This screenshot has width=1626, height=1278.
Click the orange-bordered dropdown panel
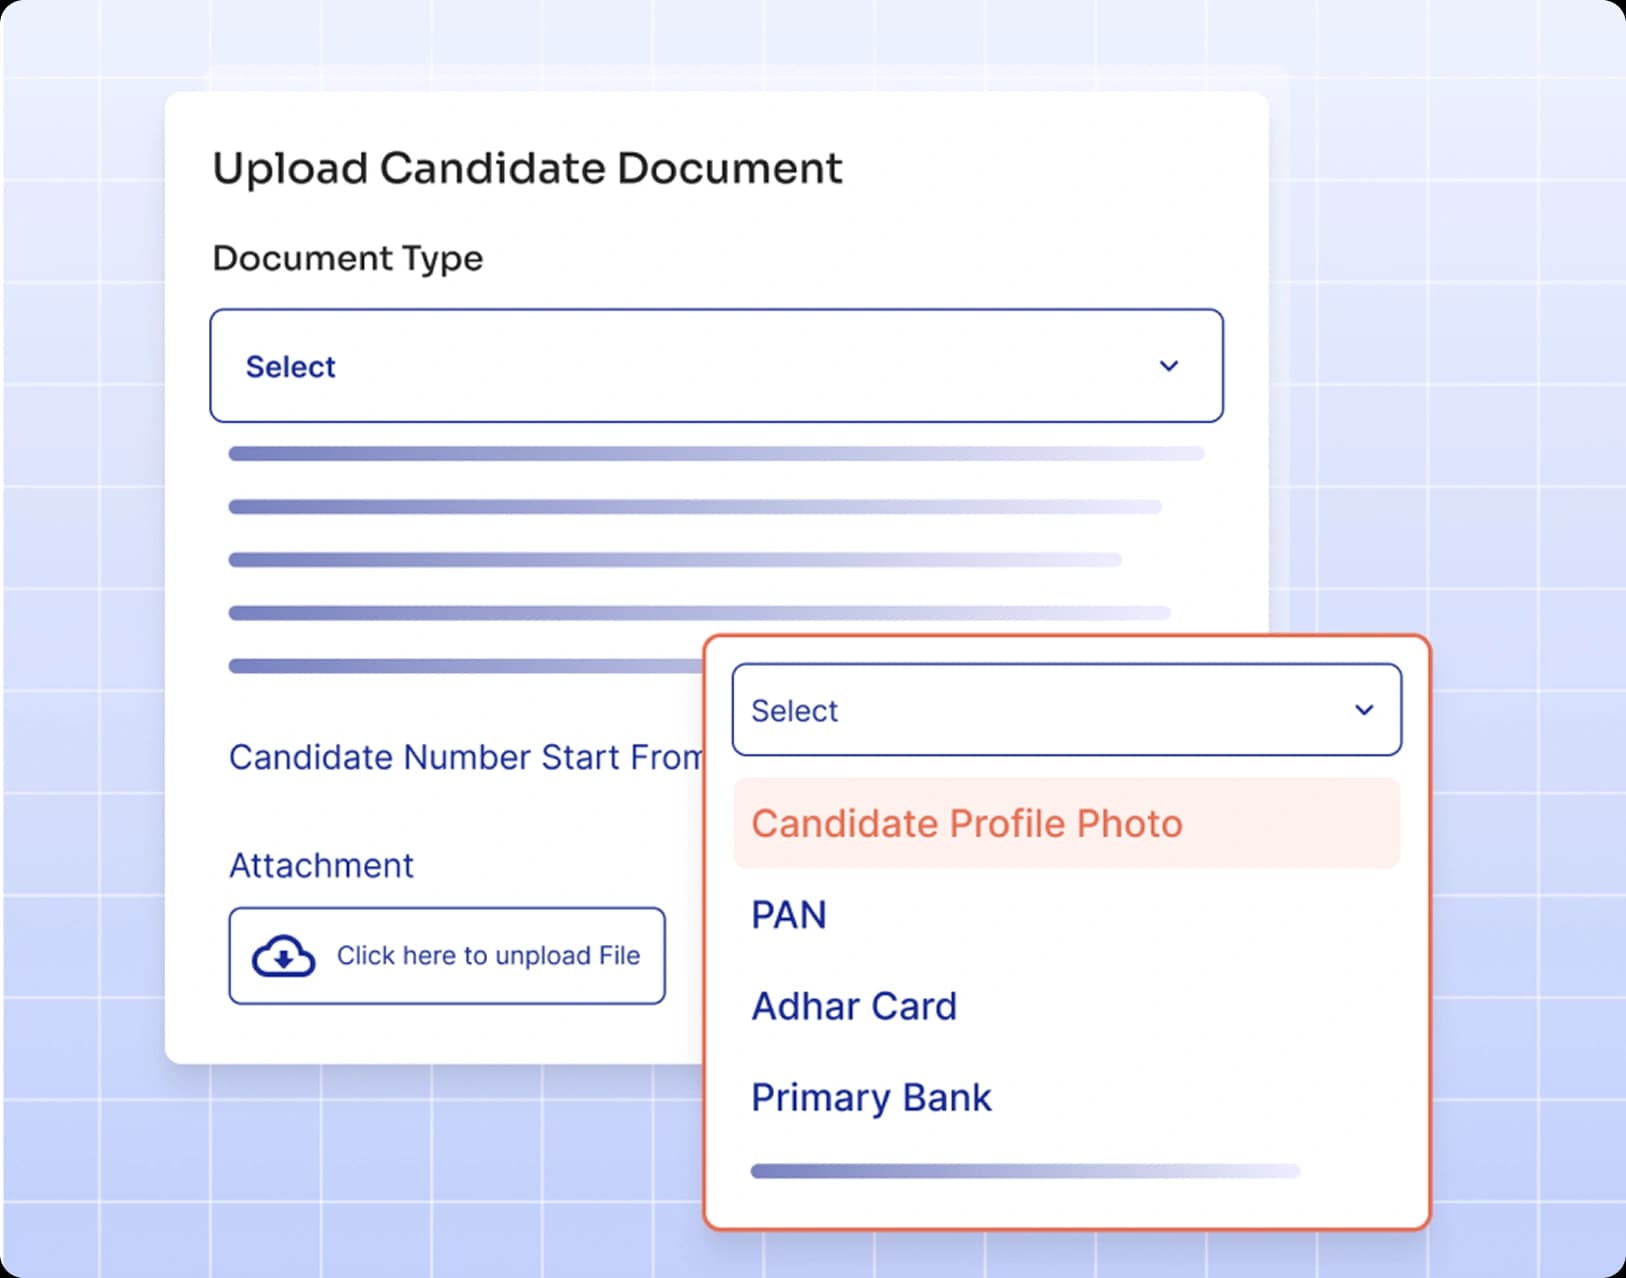[x=1068, y=932]
